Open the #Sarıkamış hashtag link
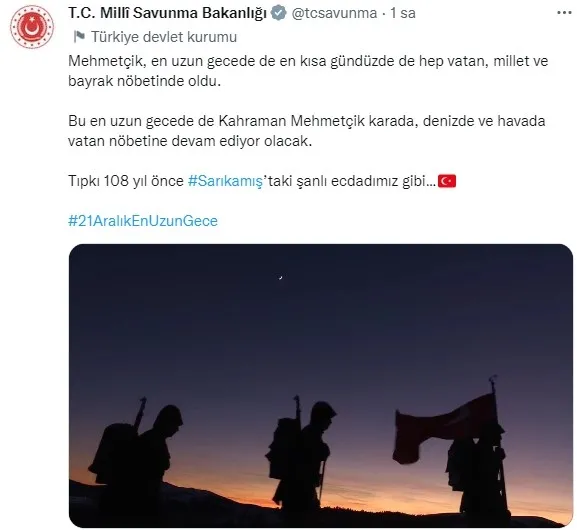 226,181
